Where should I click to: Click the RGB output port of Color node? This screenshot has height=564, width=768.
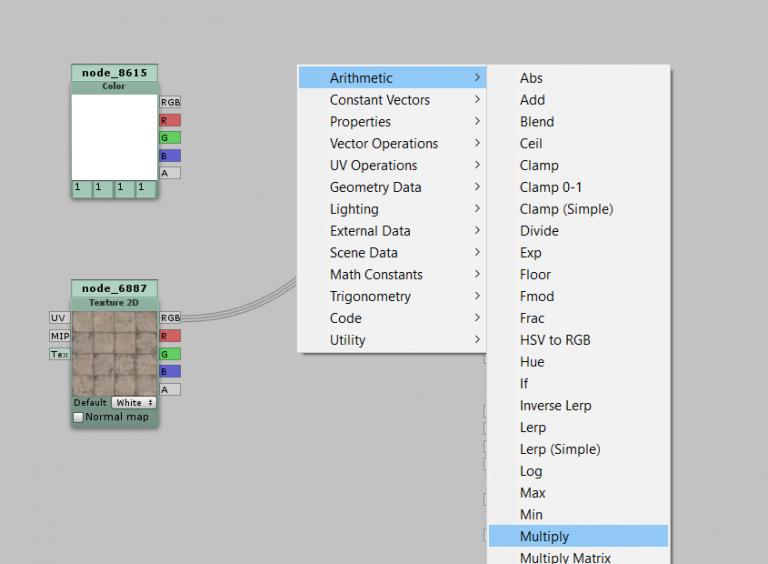coord(170,102)
